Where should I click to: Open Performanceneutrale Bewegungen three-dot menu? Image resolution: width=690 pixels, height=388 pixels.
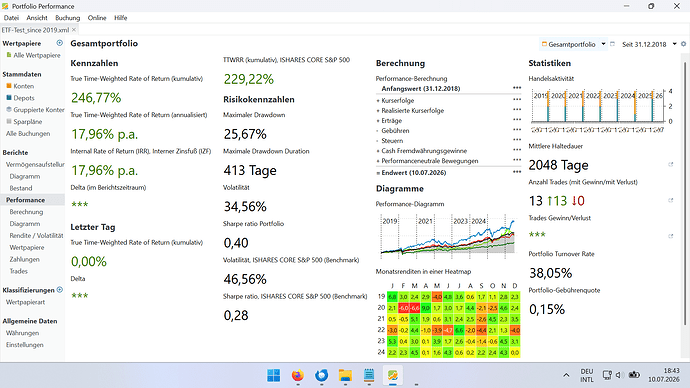(x=517, y=161)
